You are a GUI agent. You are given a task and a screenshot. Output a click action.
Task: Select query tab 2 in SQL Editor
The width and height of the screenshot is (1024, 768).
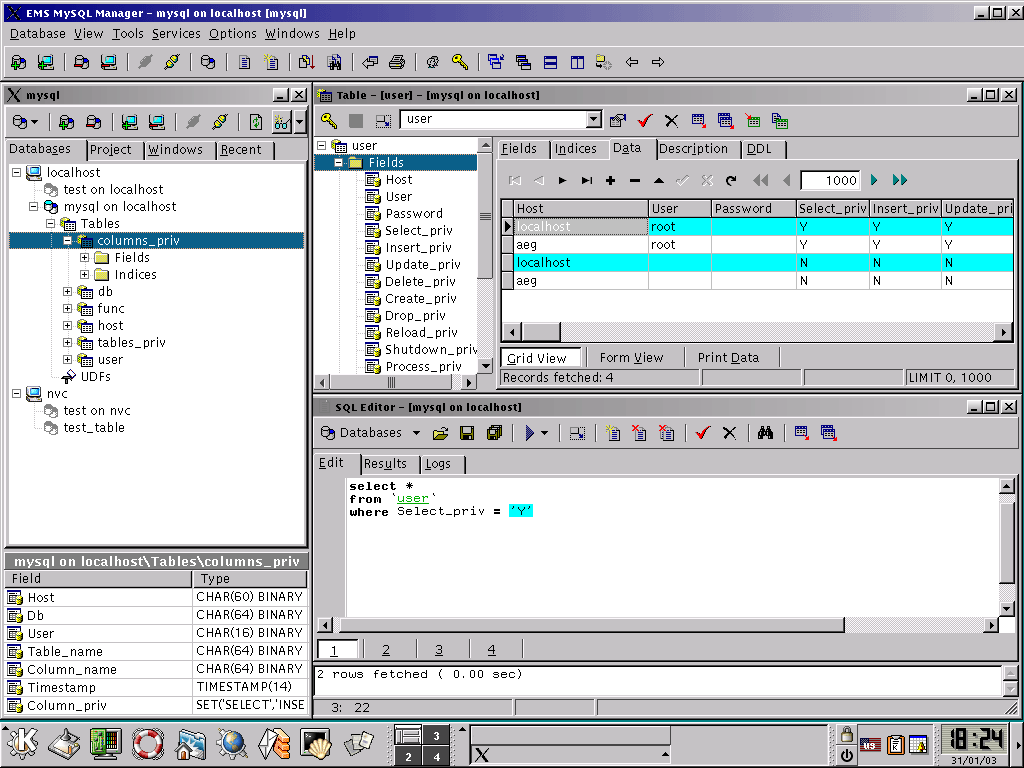[x=386, y=650]
